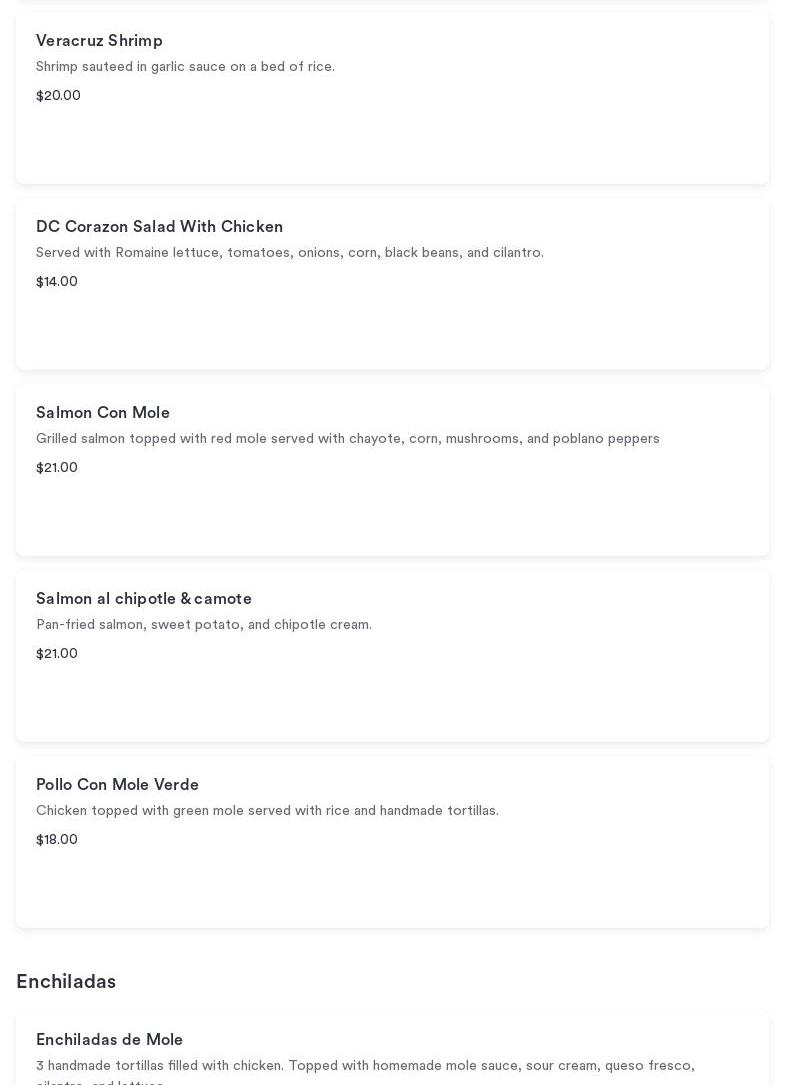The height and width of the screenshot is (1085, 785).
Task: Click the 3 handmade tortillas description text
Action: click(x=365, y=1066)
